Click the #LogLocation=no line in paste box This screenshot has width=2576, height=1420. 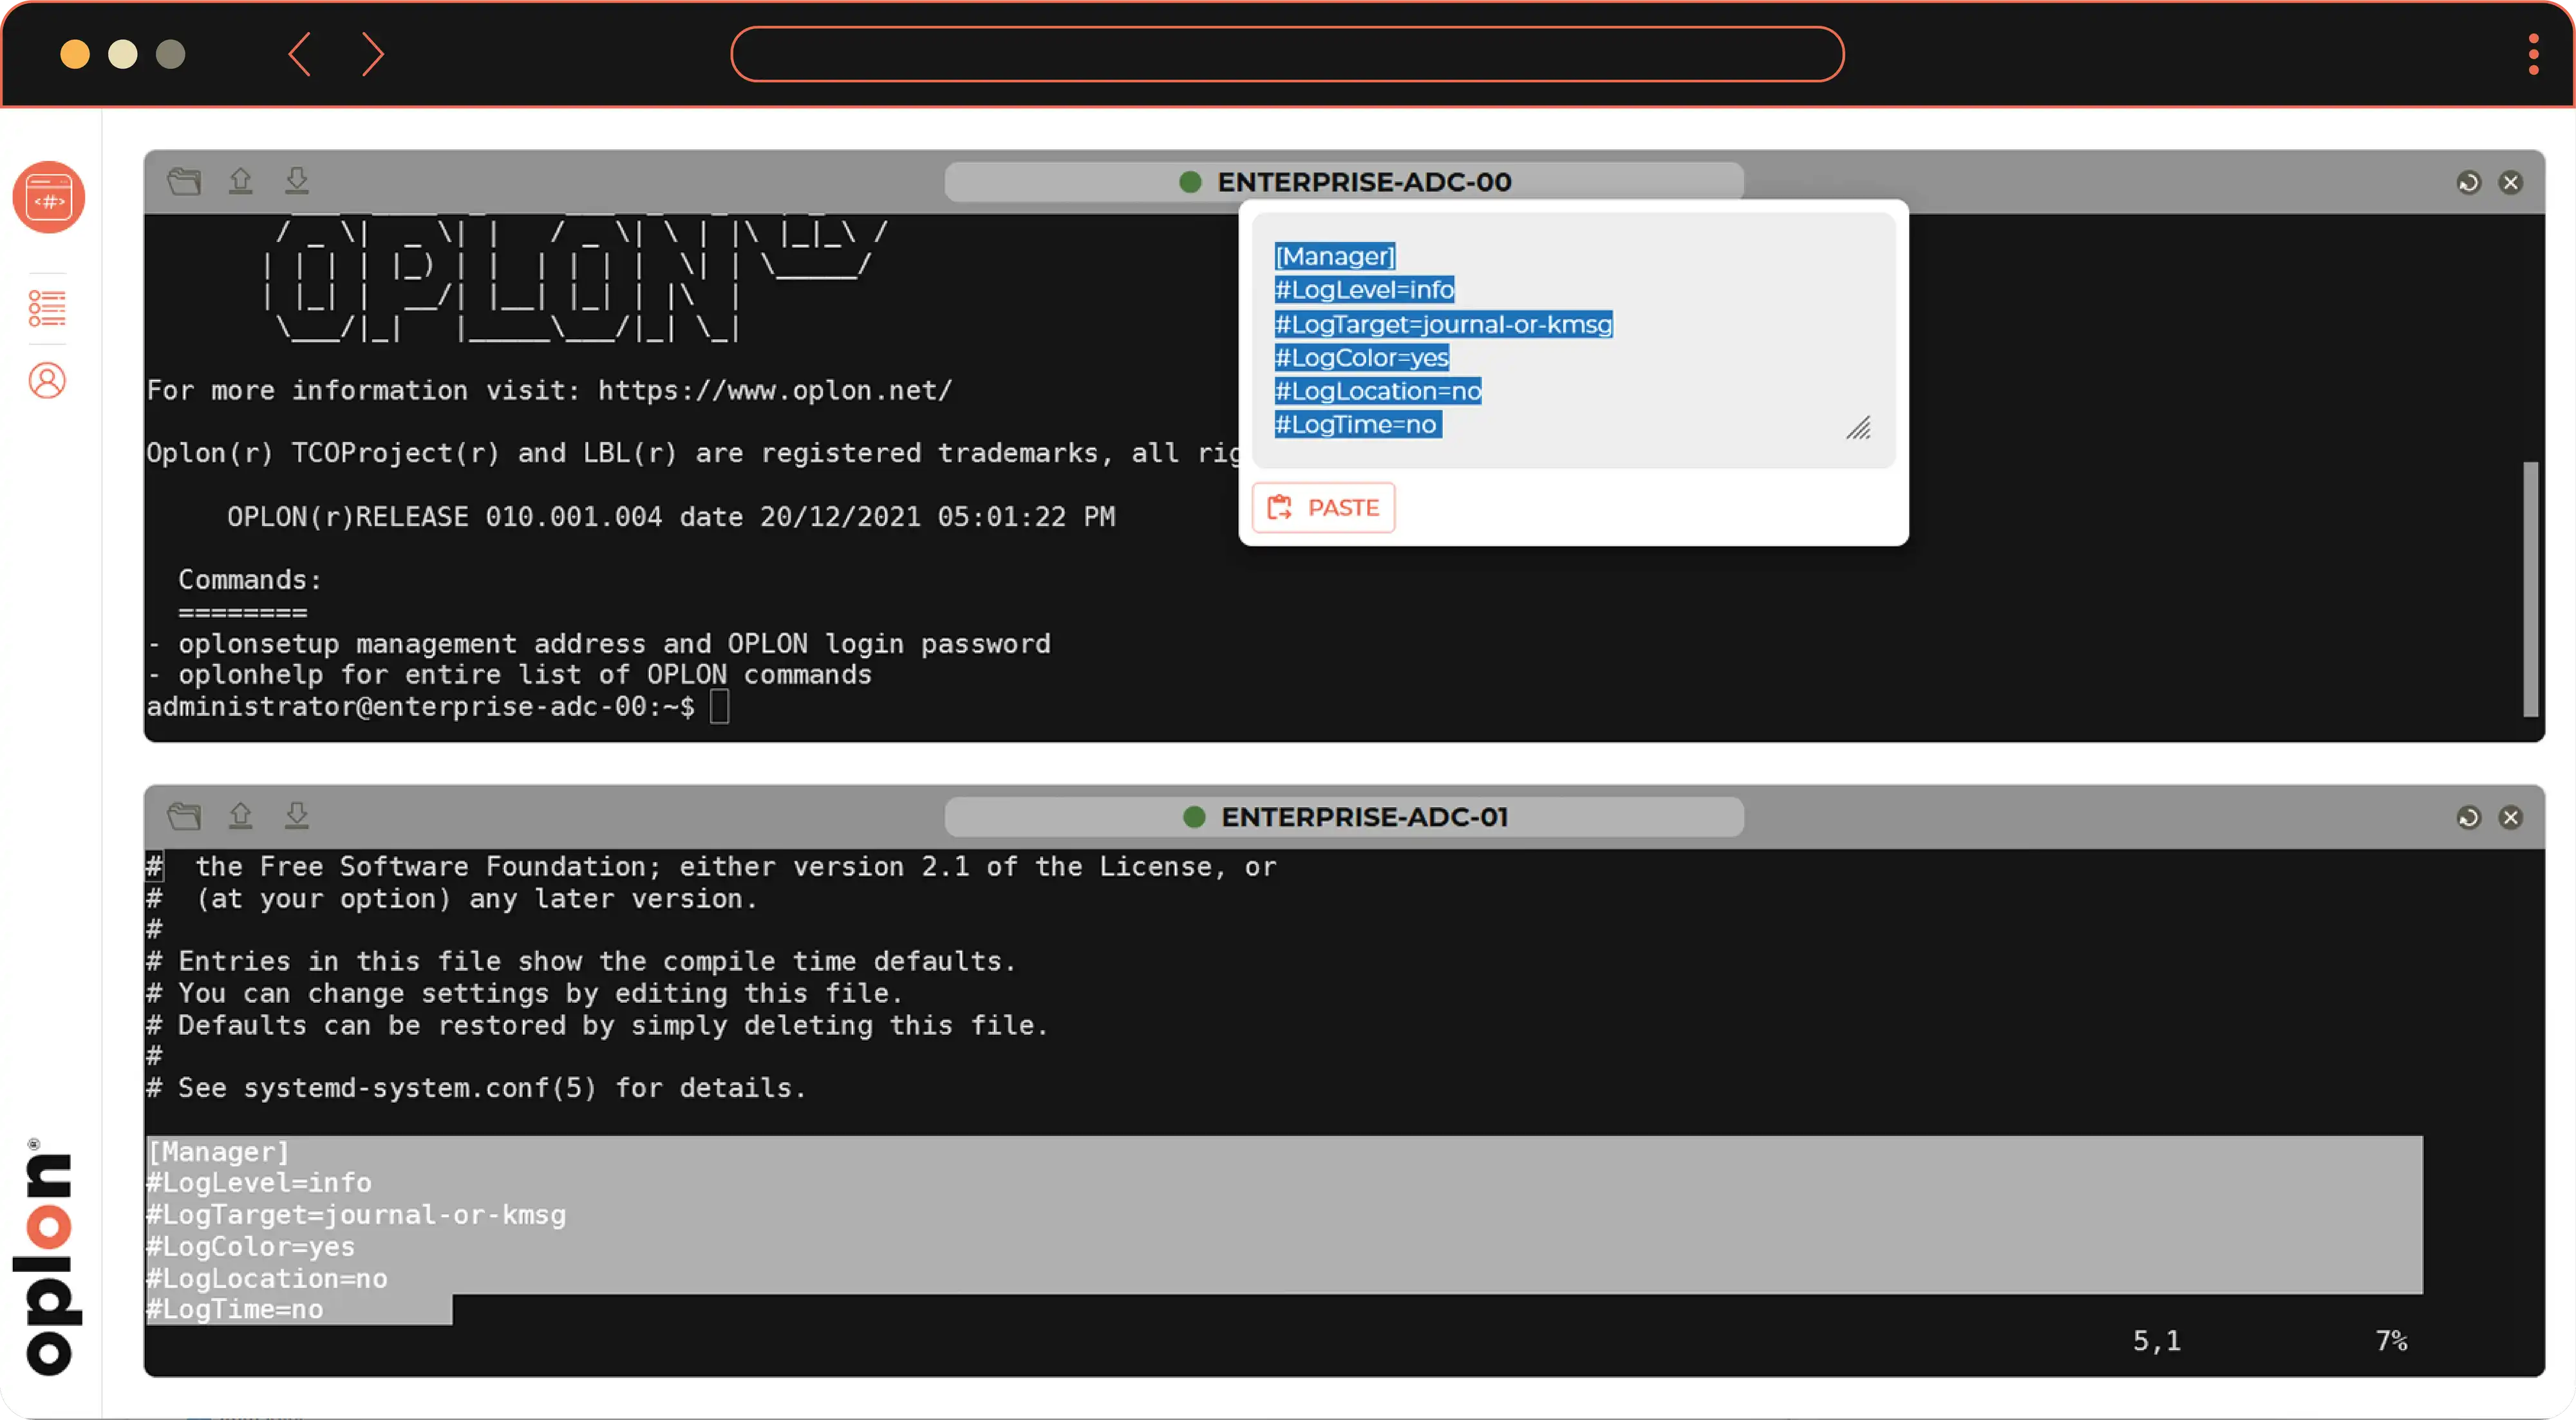coord(1378,391)
